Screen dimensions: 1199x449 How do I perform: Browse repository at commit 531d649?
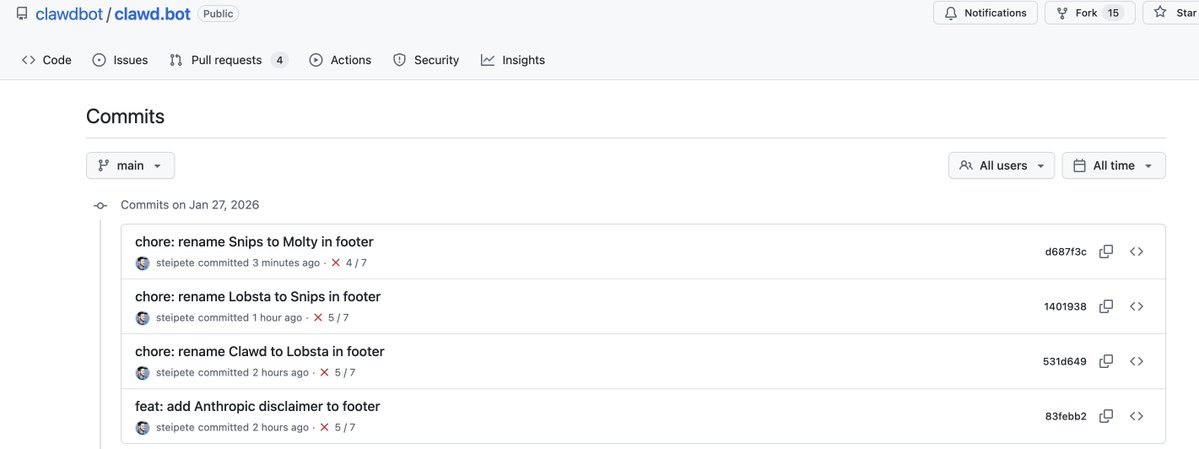point(1137,361)
